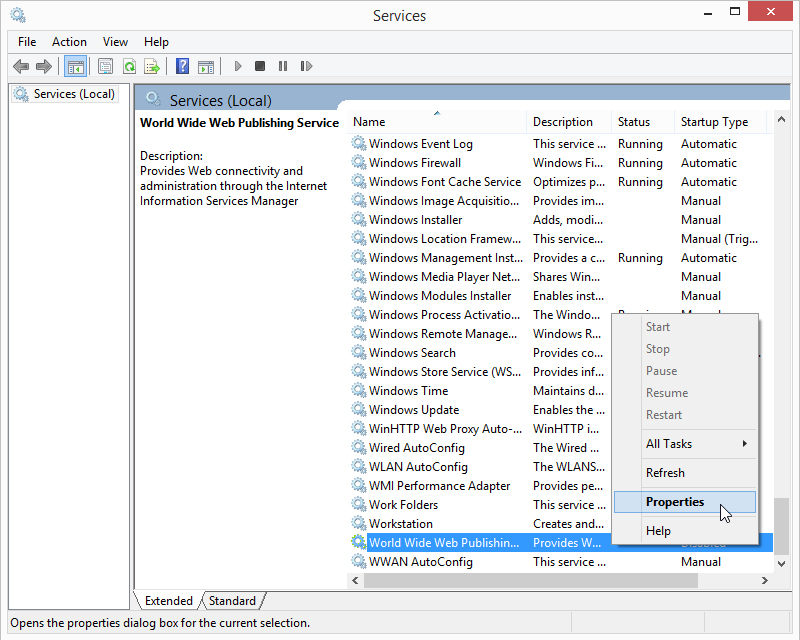The height and width of the screenshot is (640, 800).
Task: Click the Start Service play icon
Action: [237, 66]
